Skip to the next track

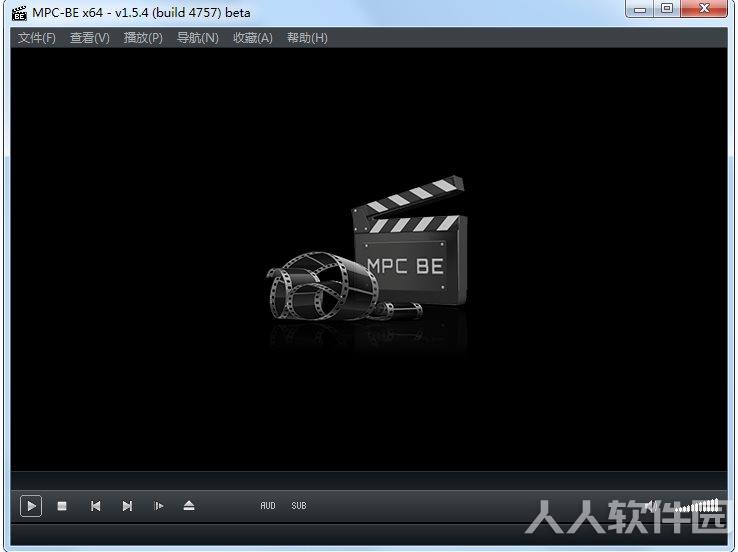tap(127, 506)
